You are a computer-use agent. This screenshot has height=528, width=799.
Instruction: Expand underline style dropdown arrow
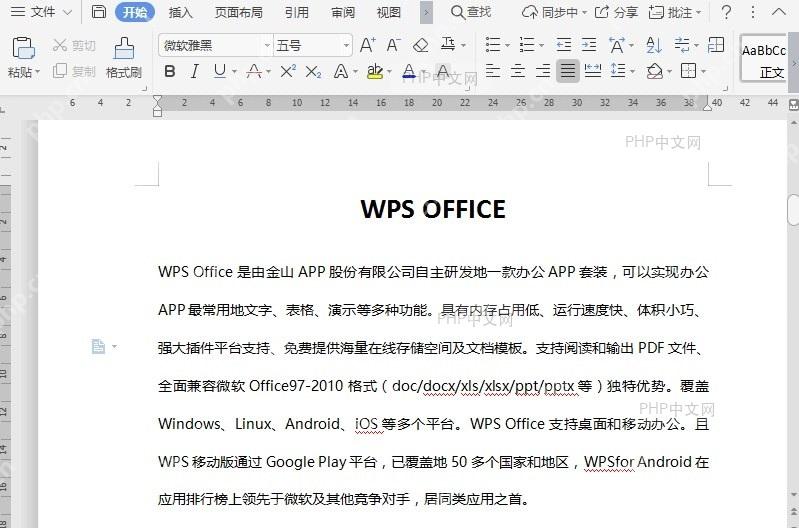[x=234, y=72]
